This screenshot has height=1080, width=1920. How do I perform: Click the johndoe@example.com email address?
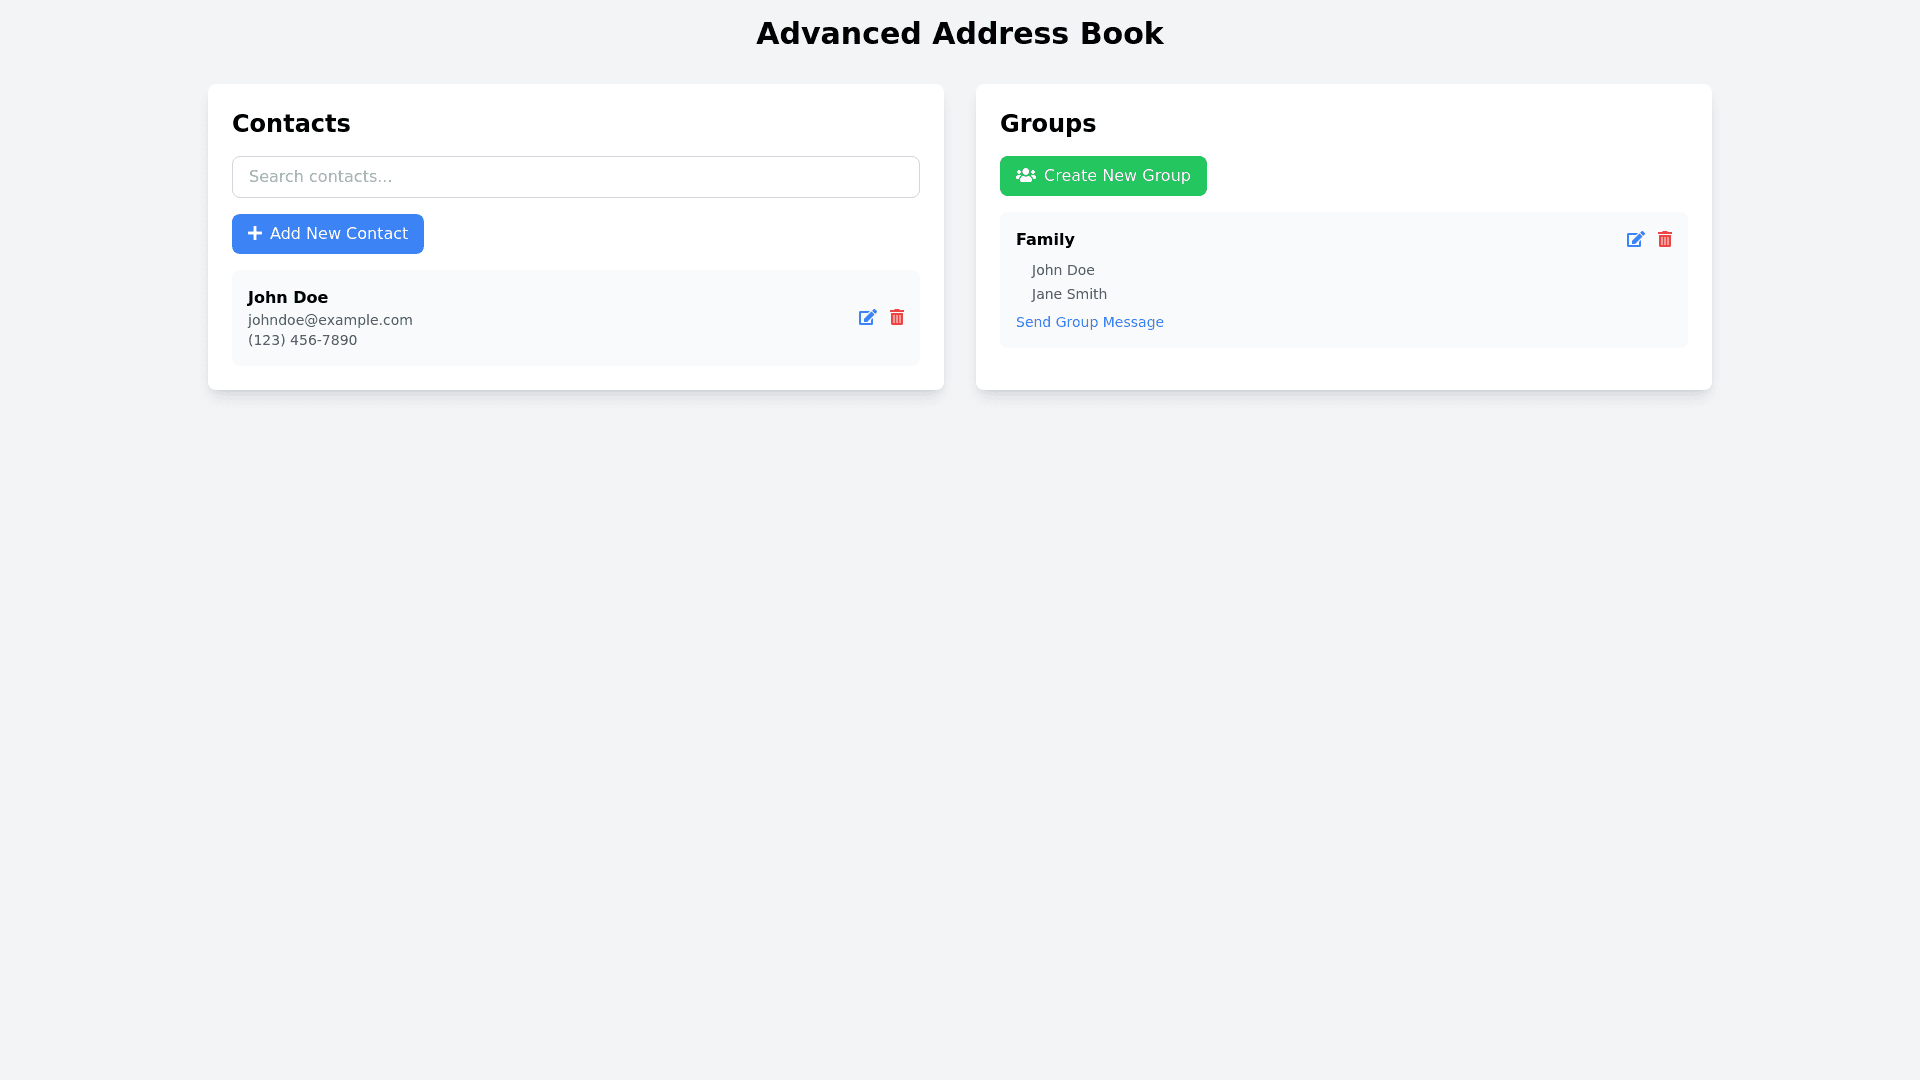330,320
